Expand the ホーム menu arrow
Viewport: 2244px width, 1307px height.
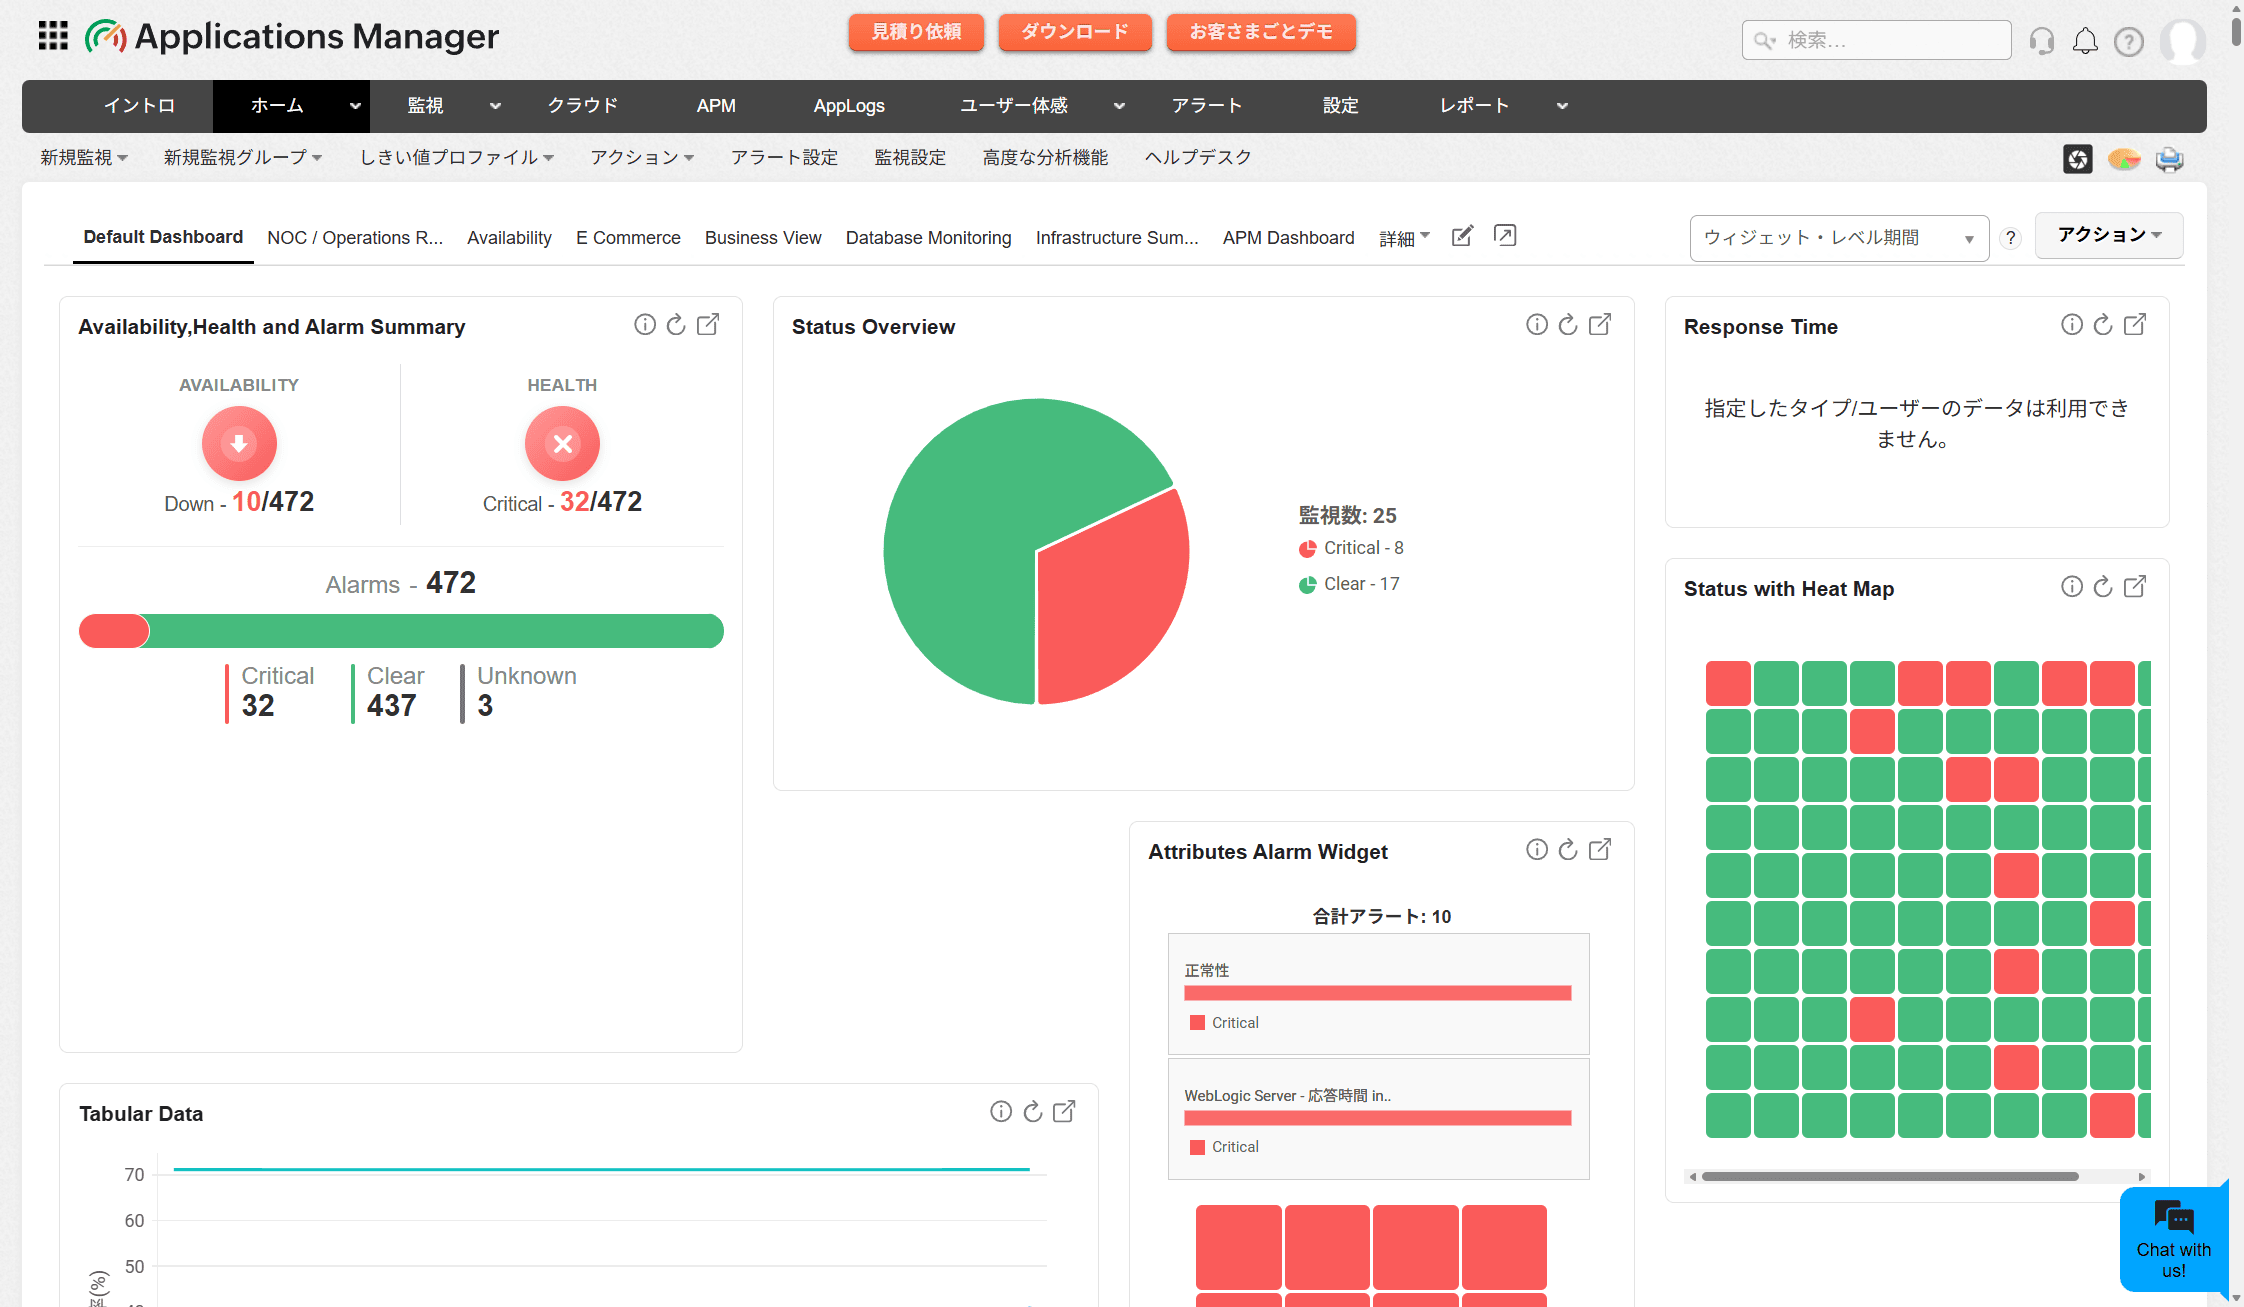[355, 106]
